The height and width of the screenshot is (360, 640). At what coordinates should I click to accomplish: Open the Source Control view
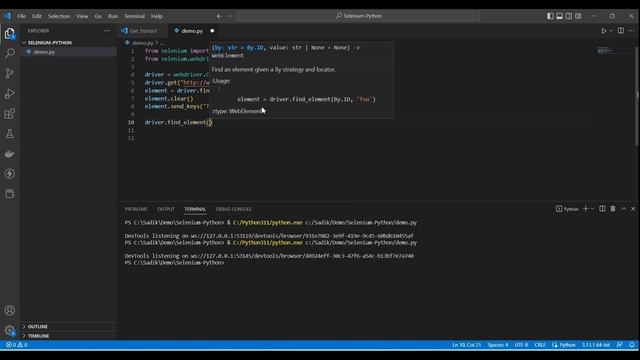[9, 73]
